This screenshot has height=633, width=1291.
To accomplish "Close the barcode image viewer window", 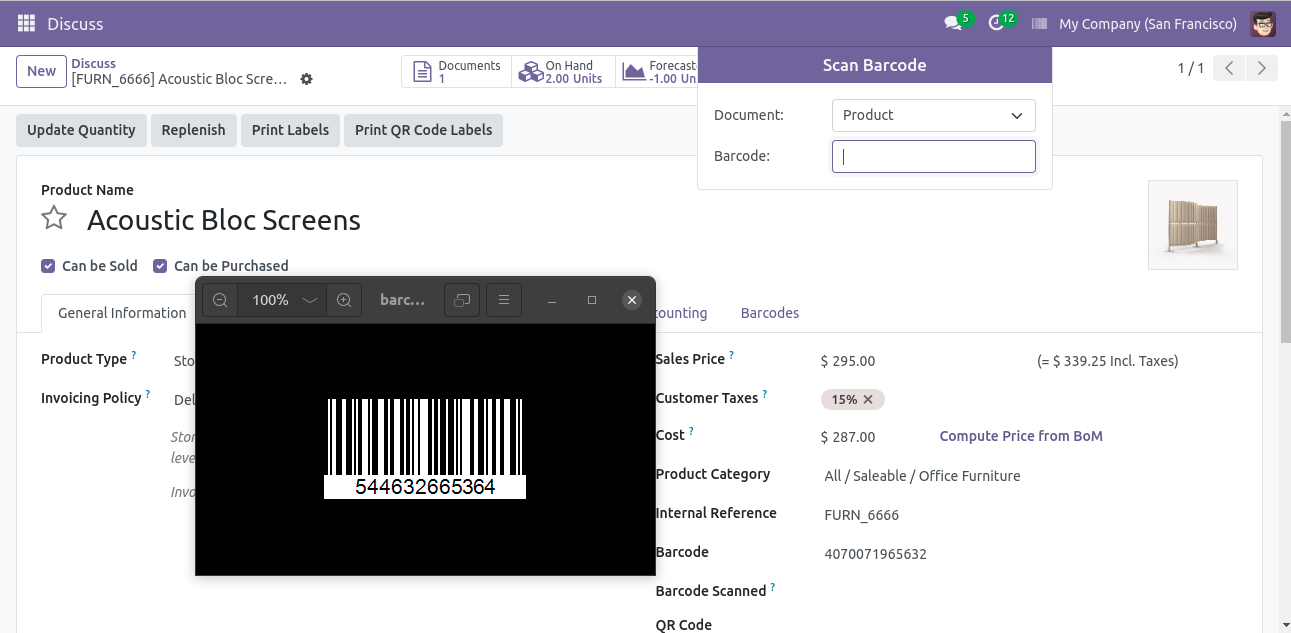I will tap(631, 300).
